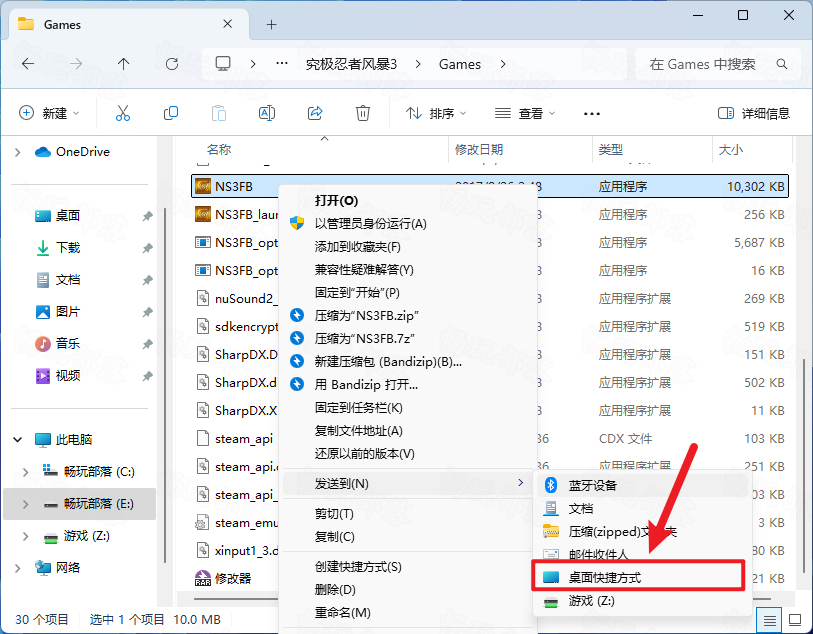Screen dimensions: 813x634
Task: Send to 蓝牙设备 Bluetooth device
Action: tap(643, 485)
